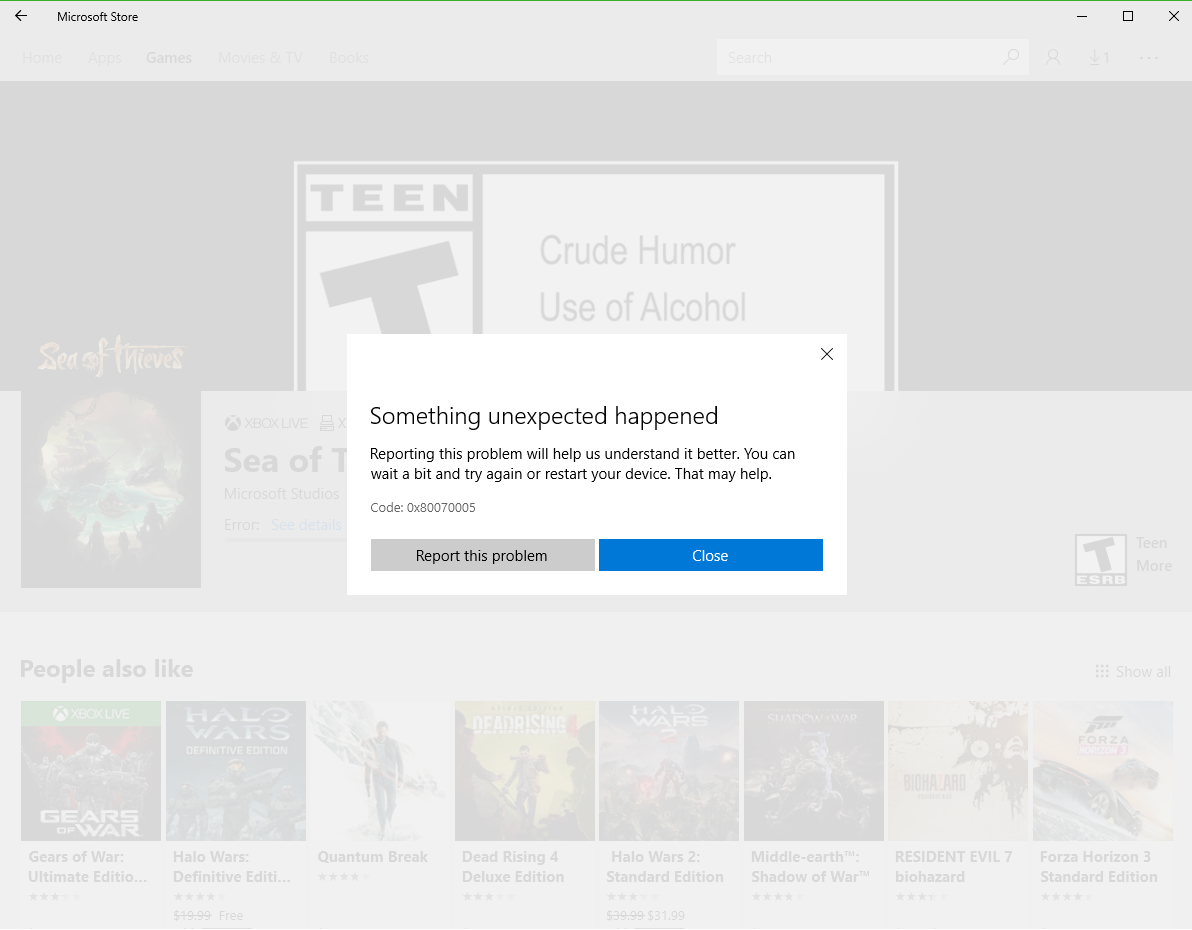Open the Home tab

(42, 58)
